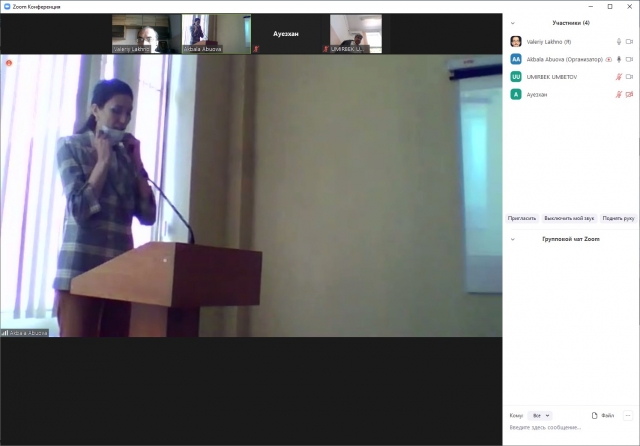Click Akbala Abuova's microphone icon in participants
The width and height of the screenshot is (640, 446).
click(x=619, y=59)
